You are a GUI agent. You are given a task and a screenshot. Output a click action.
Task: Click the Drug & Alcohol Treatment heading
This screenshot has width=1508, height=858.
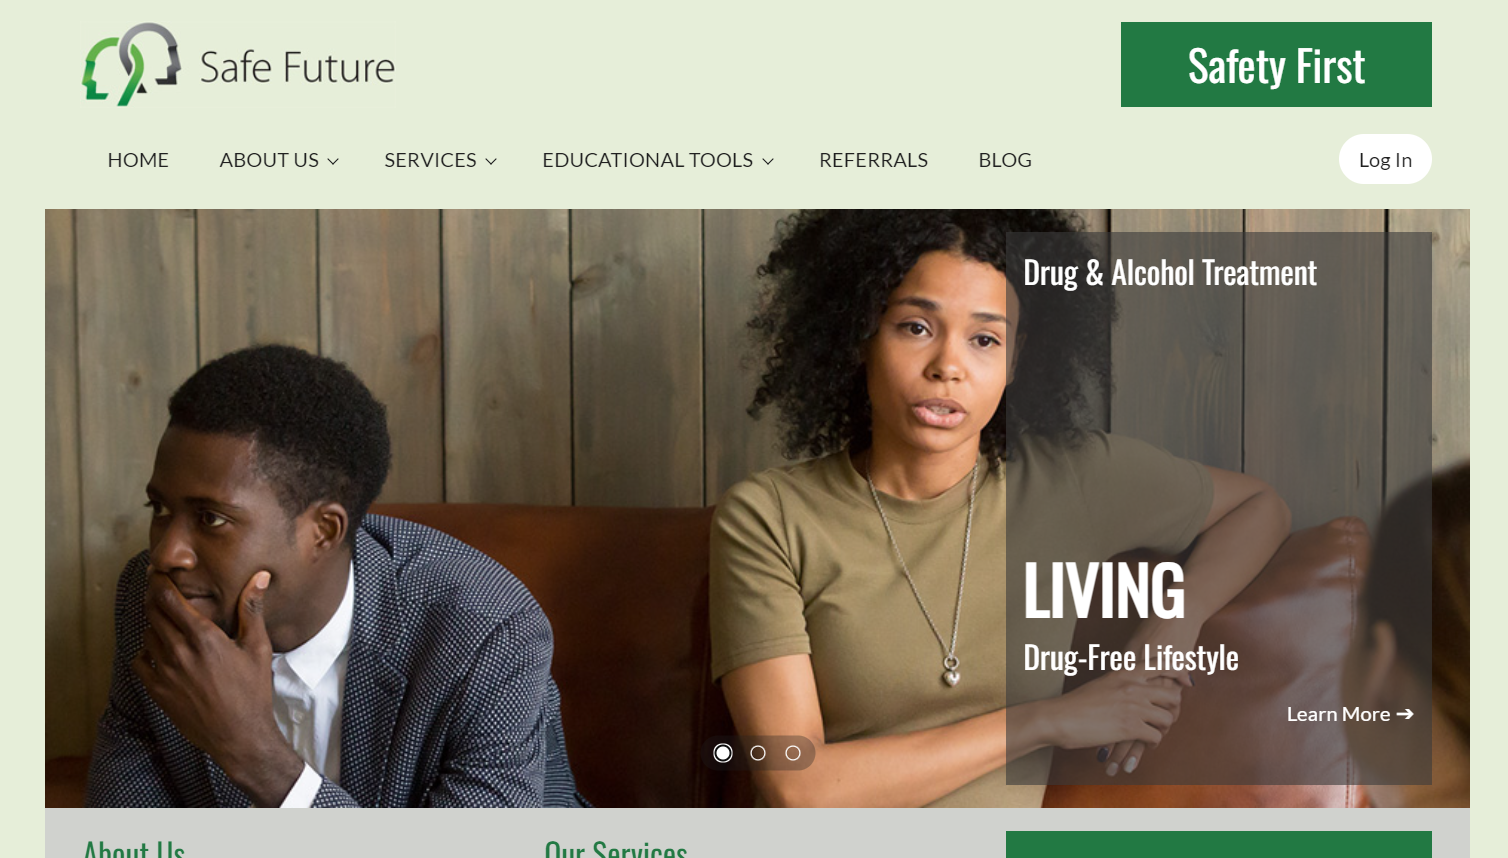coord(1170,273)
